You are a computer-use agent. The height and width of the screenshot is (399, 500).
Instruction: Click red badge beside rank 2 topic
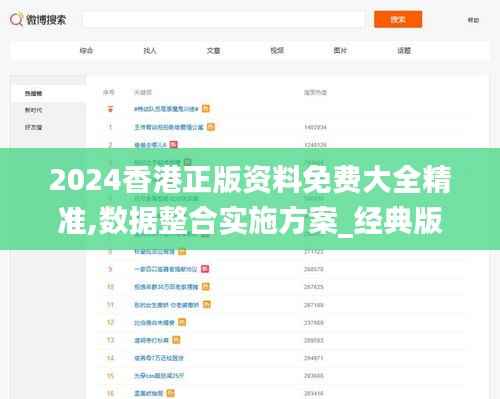[x=174, y=144]
